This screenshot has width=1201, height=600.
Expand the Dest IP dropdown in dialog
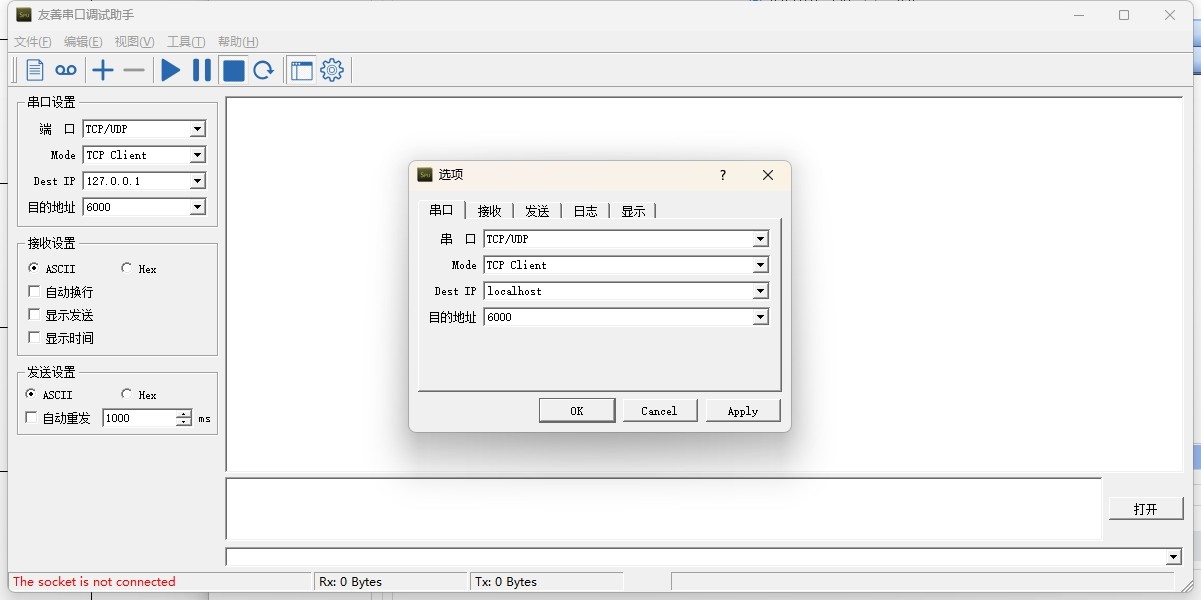pyautogui.click(x=761, y=291)
